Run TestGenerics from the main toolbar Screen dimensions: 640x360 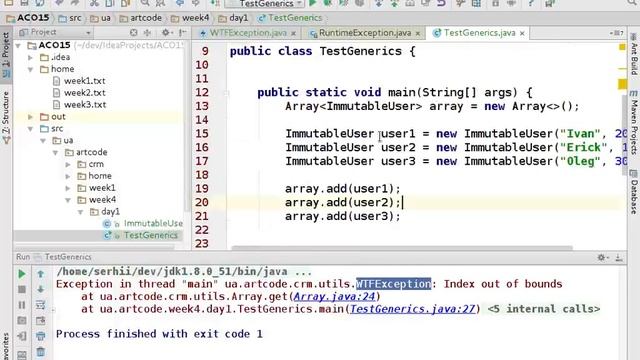313,3
